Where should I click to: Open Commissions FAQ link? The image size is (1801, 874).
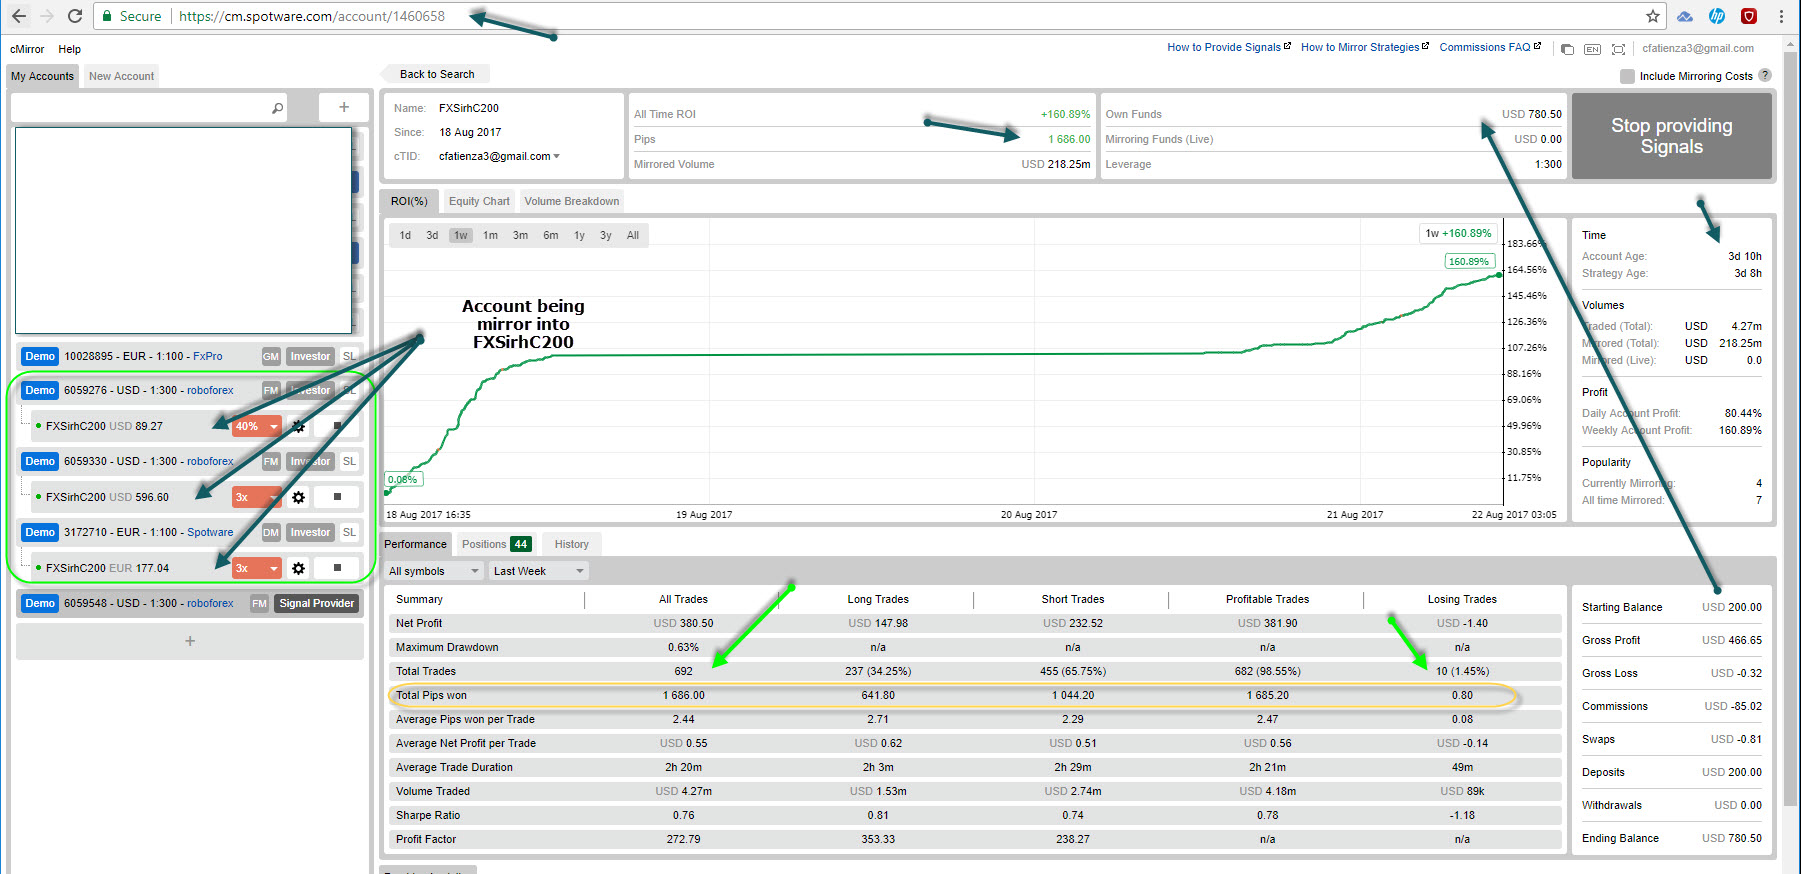(x=1490, y=47)
